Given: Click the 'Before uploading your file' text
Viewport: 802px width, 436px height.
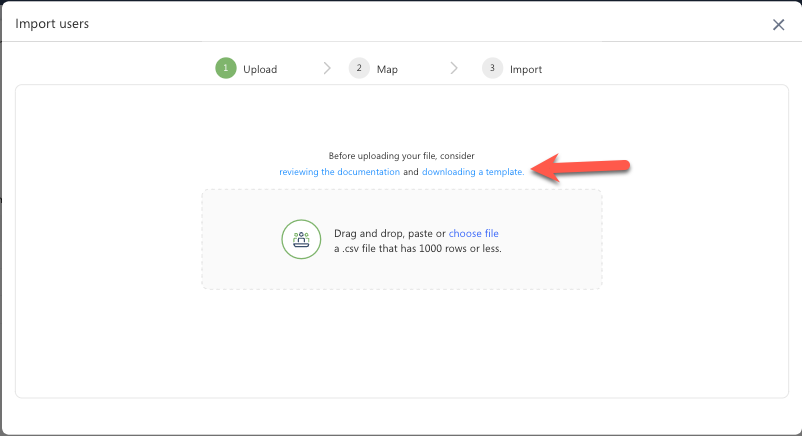Looking at the screenshot, I should 401,156.
